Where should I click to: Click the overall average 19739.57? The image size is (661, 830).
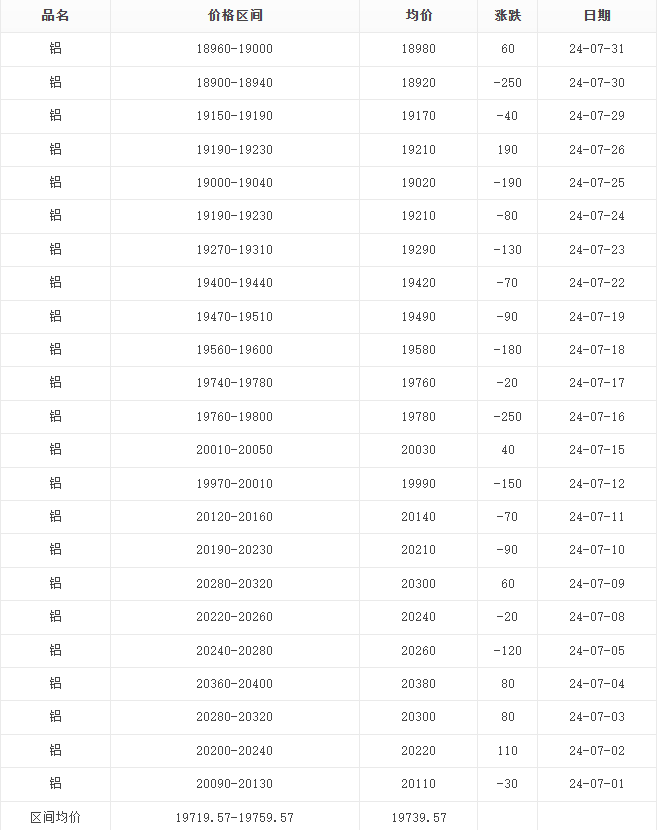click(x=418, y=818)
